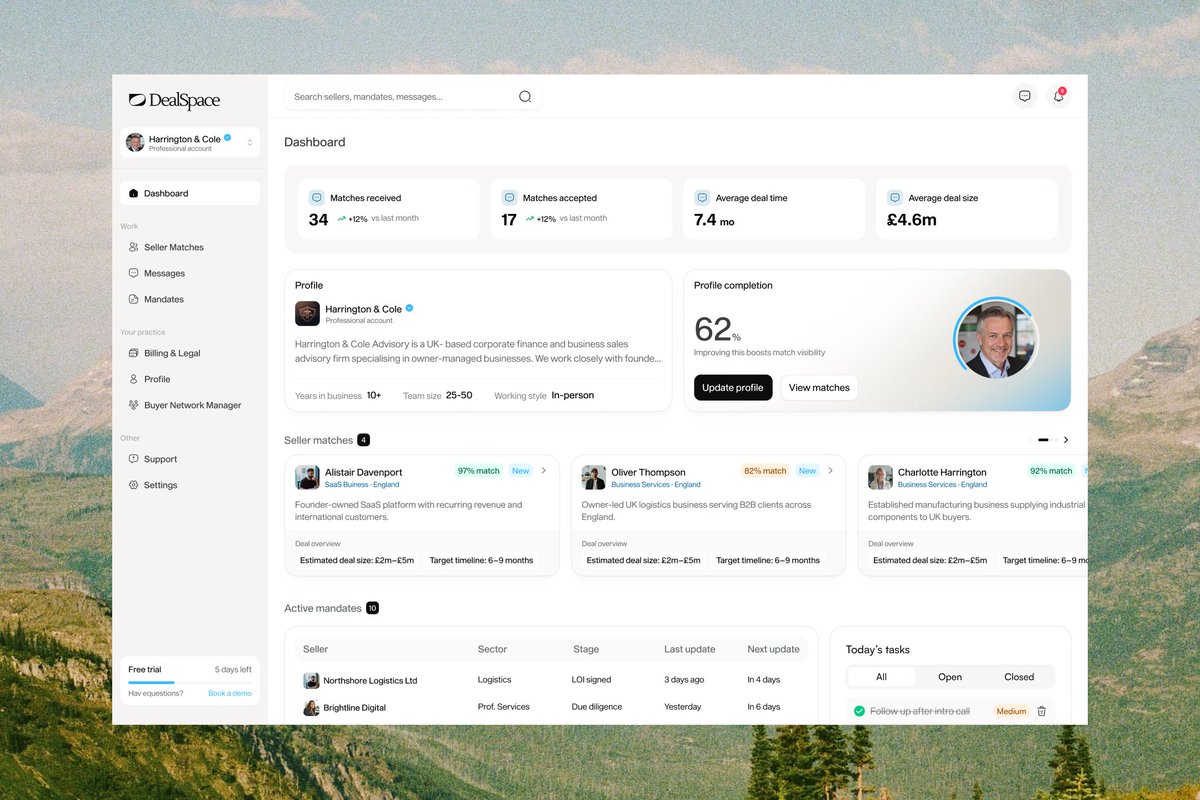Click the search magnifier icon
The image size is (1200, 800).
[525, 97]
